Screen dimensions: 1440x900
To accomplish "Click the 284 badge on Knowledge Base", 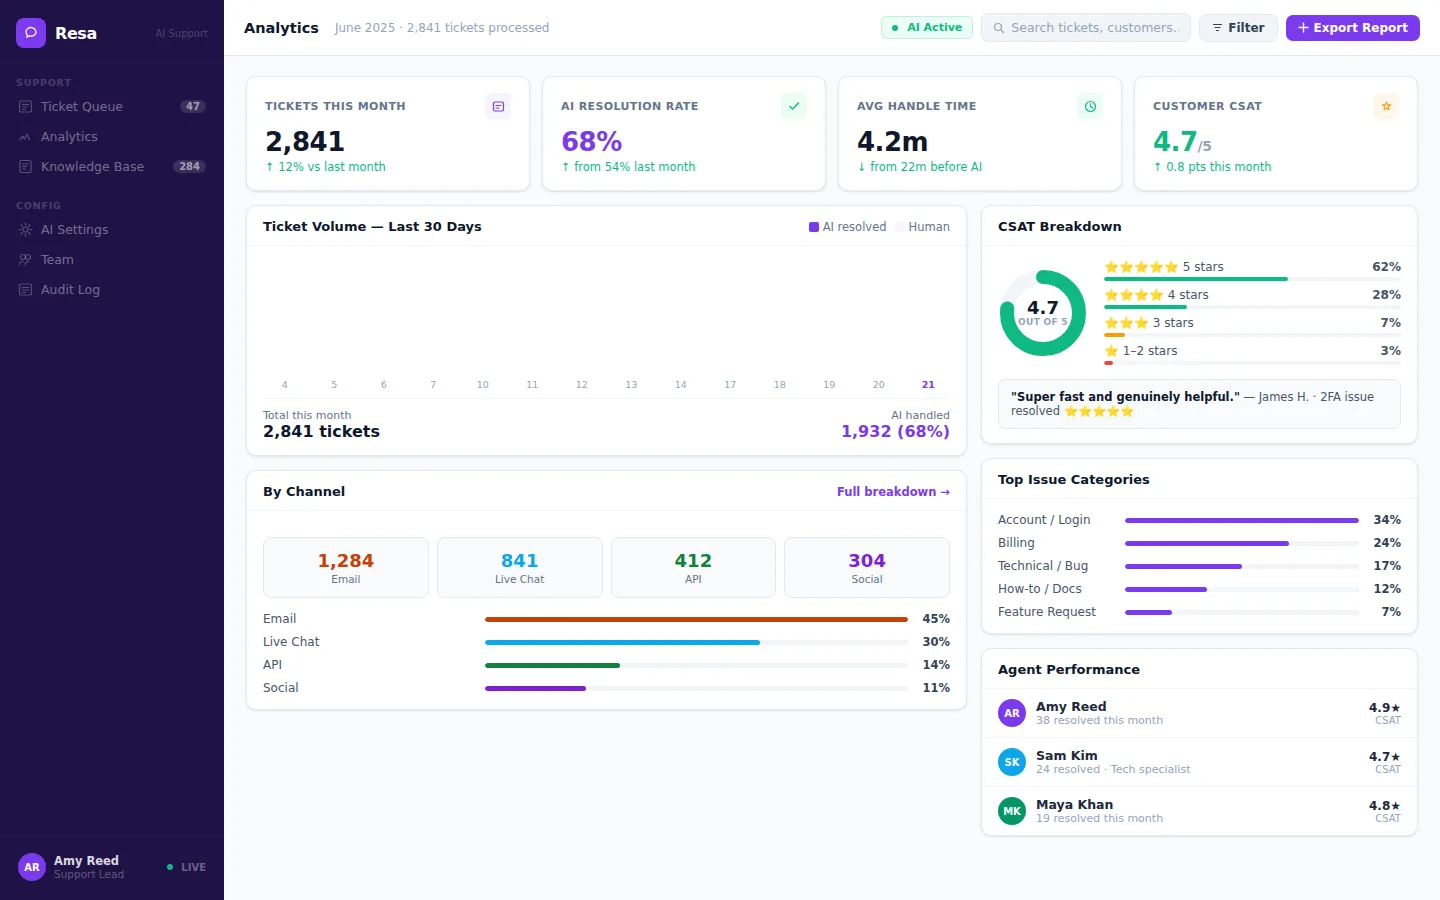I will (x=190, y=166).
